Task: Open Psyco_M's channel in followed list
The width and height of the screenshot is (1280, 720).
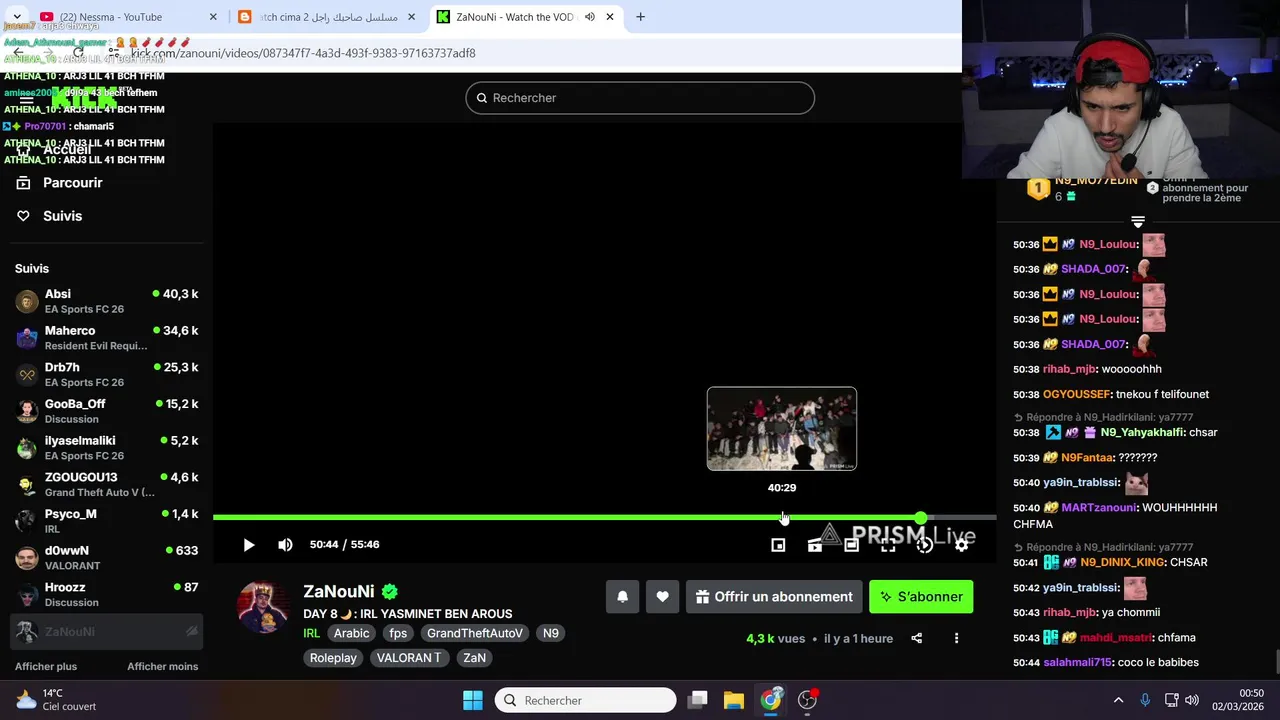Action: tap(106, 521)
